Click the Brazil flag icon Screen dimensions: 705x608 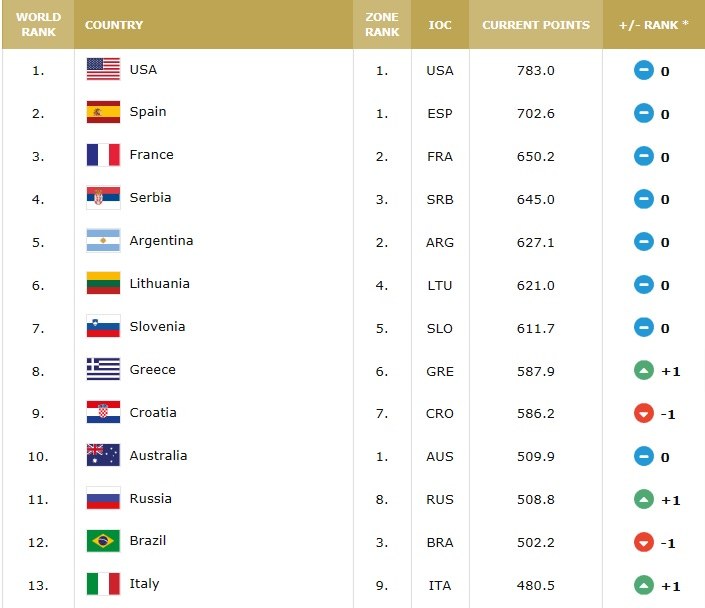click(103, 541)
